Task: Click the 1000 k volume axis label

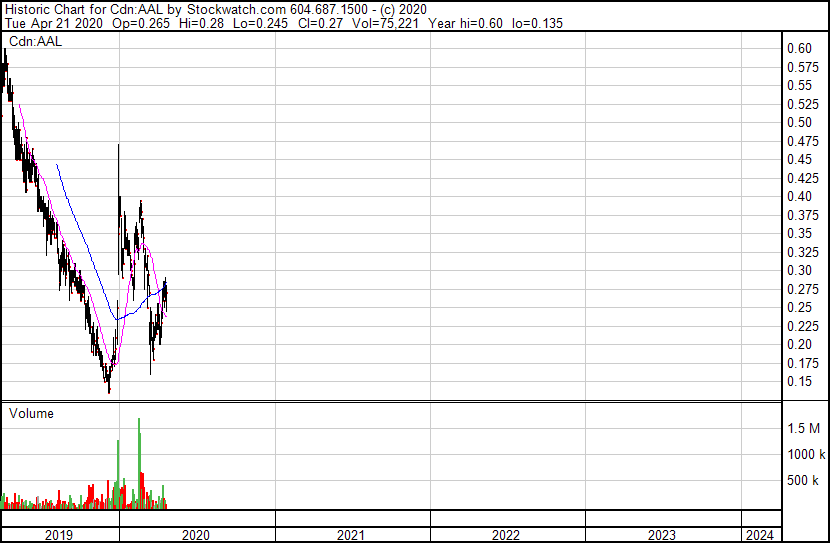Action: (x=806, y=454)
